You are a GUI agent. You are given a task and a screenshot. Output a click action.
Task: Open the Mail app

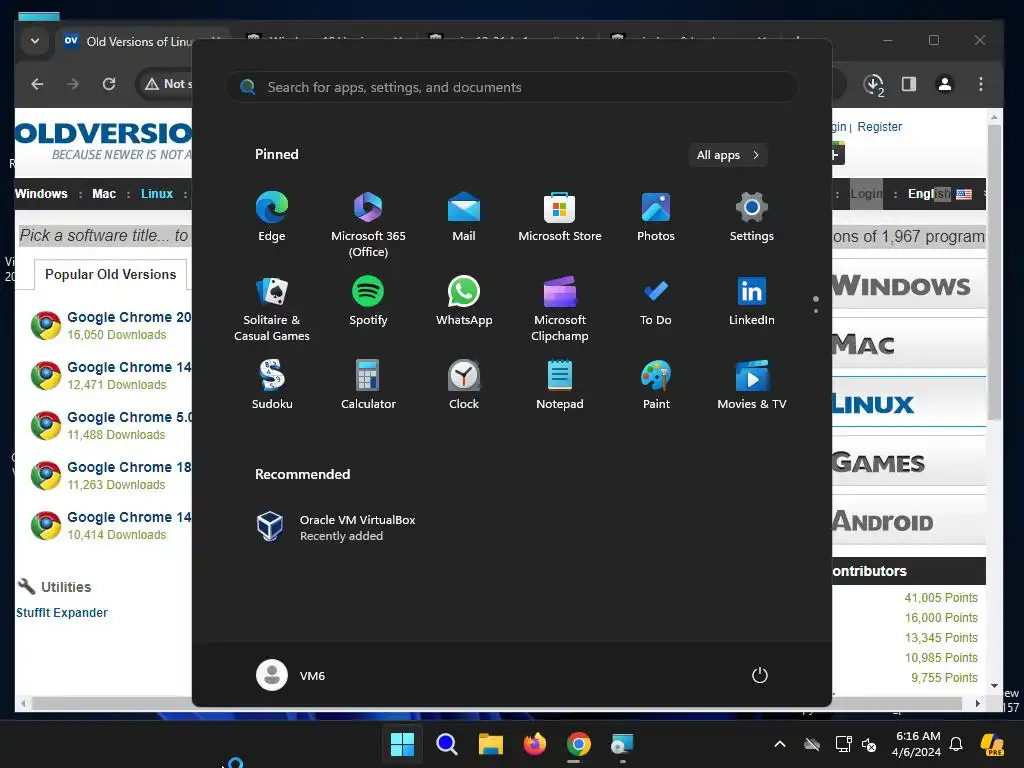pyautogui.click(x=464, y=217)
